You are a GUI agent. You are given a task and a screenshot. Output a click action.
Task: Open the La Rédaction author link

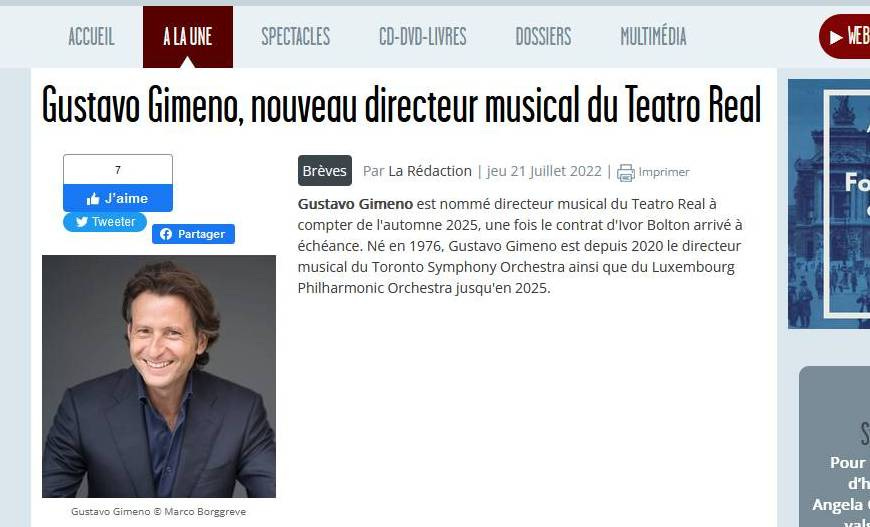pos(430,171)
